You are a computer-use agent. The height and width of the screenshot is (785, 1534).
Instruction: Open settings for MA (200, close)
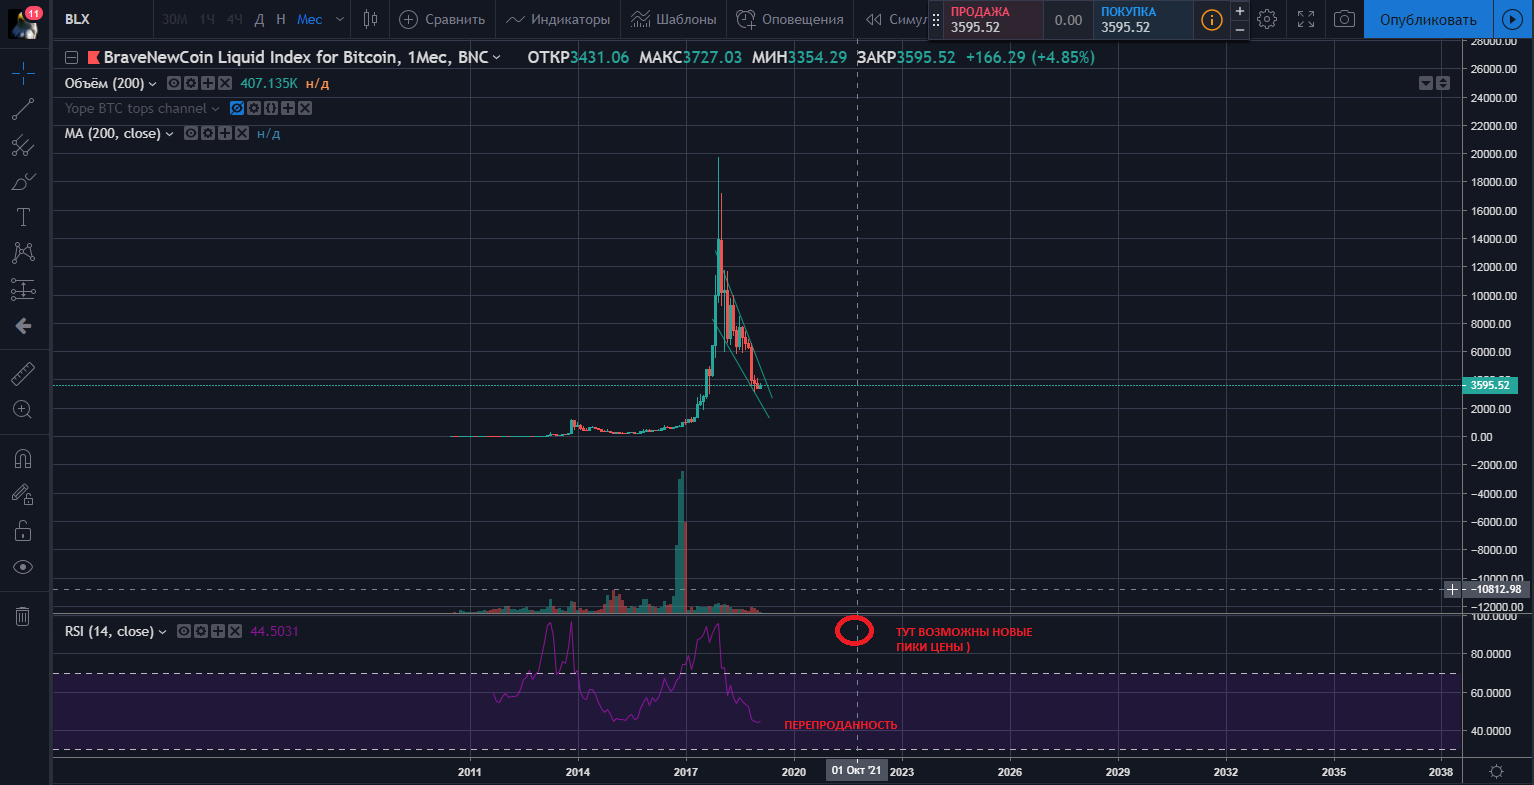pyautogui.click(x=208, y=133)
